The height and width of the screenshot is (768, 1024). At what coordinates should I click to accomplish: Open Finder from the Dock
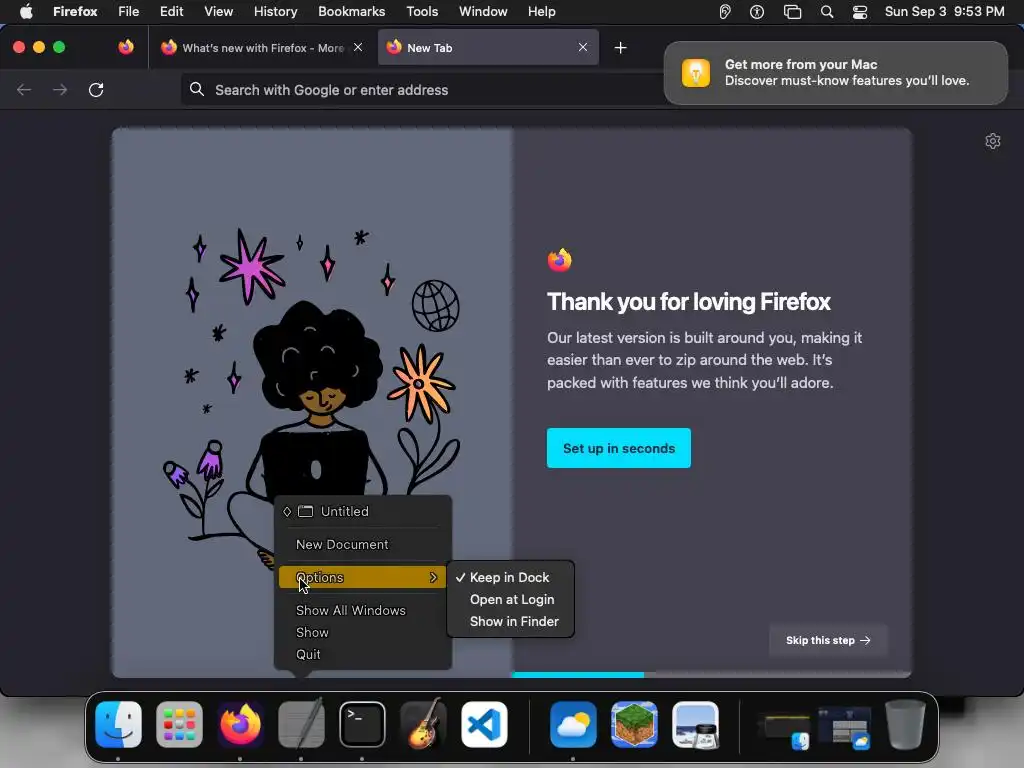pyautogui.click(x=118, y=725)
